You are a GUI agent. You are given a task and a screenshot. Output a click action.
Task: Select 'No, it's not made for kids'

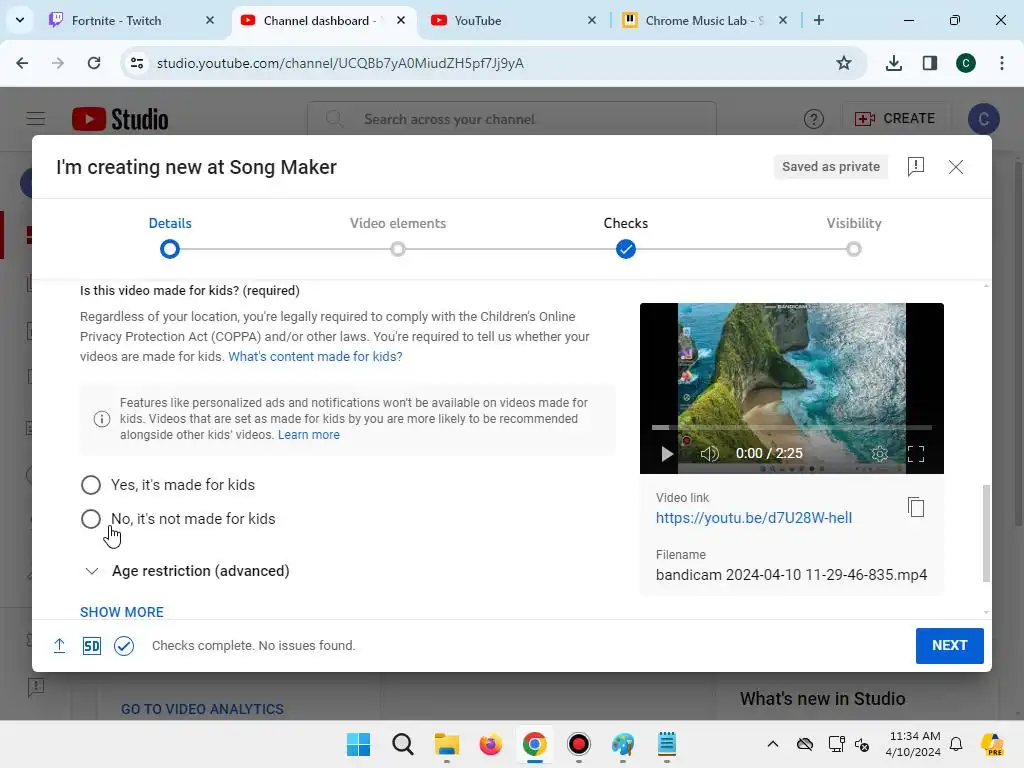click(x=91, y=519)
